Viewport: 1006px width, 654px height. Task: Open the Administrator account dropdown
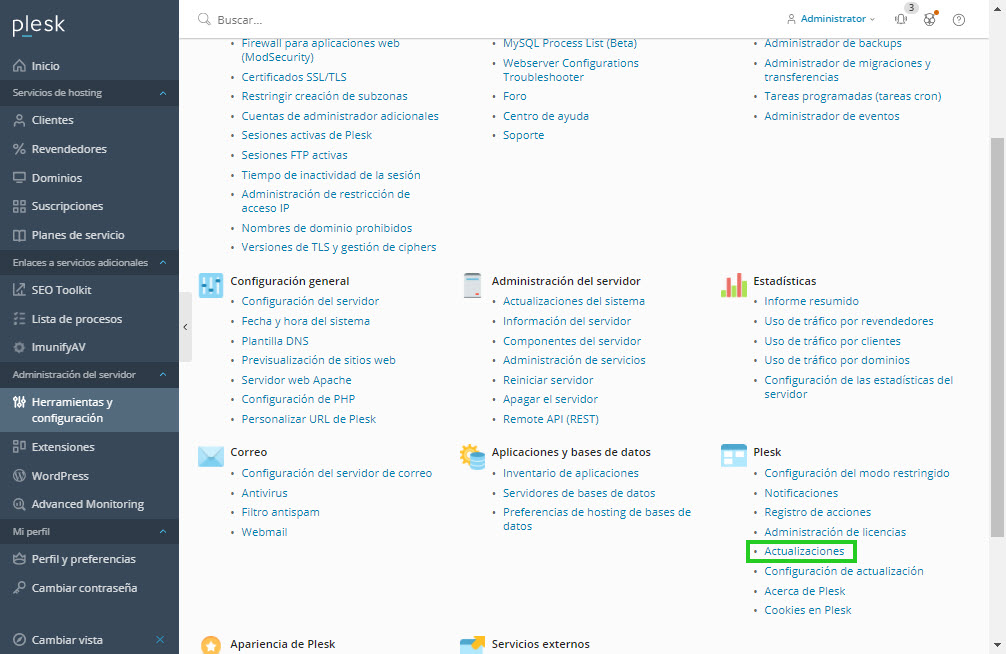[x=831, y=19]
